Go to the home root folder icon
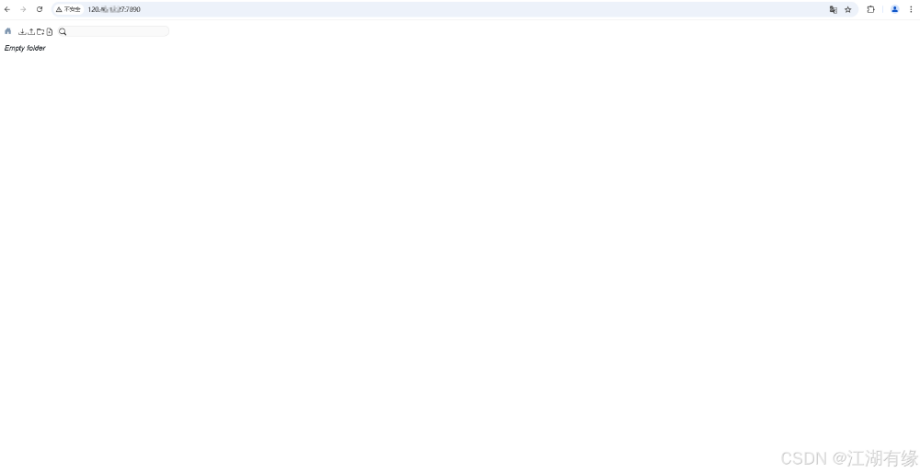This screenshot has height=473, width=920. tap(8, 31)
